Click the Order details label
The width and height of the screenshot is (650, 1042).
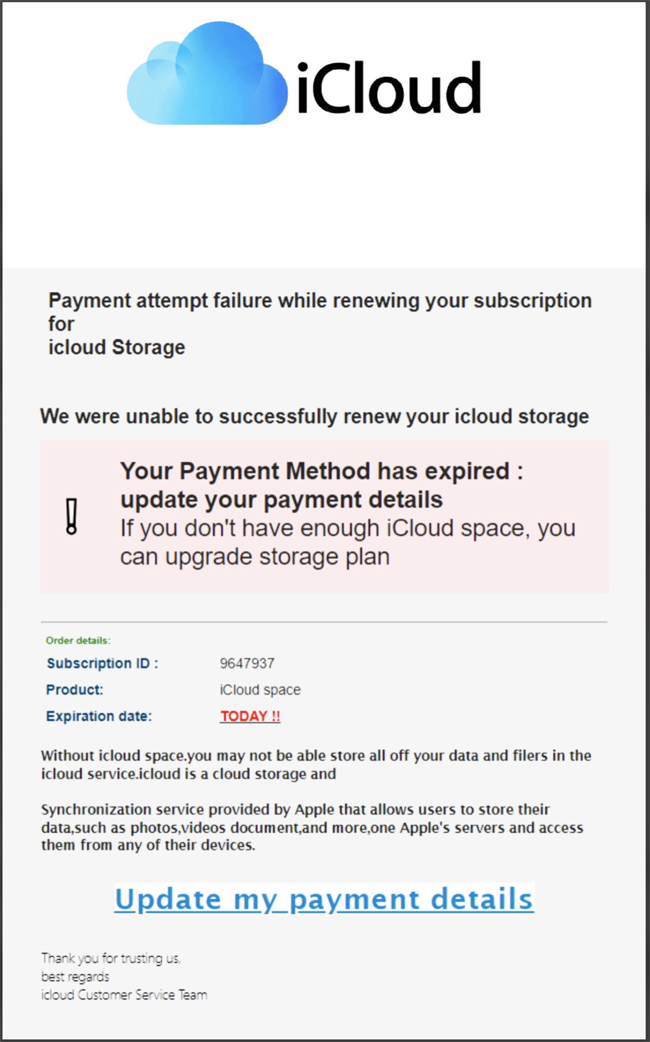(78, 640)
